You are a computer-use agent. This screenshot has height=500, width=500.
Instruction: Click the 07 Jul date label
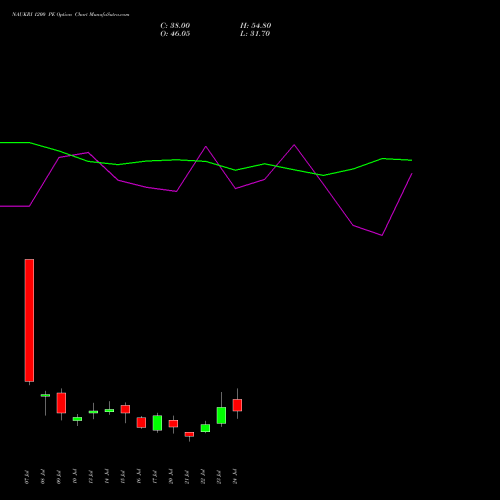pos(27,477)
